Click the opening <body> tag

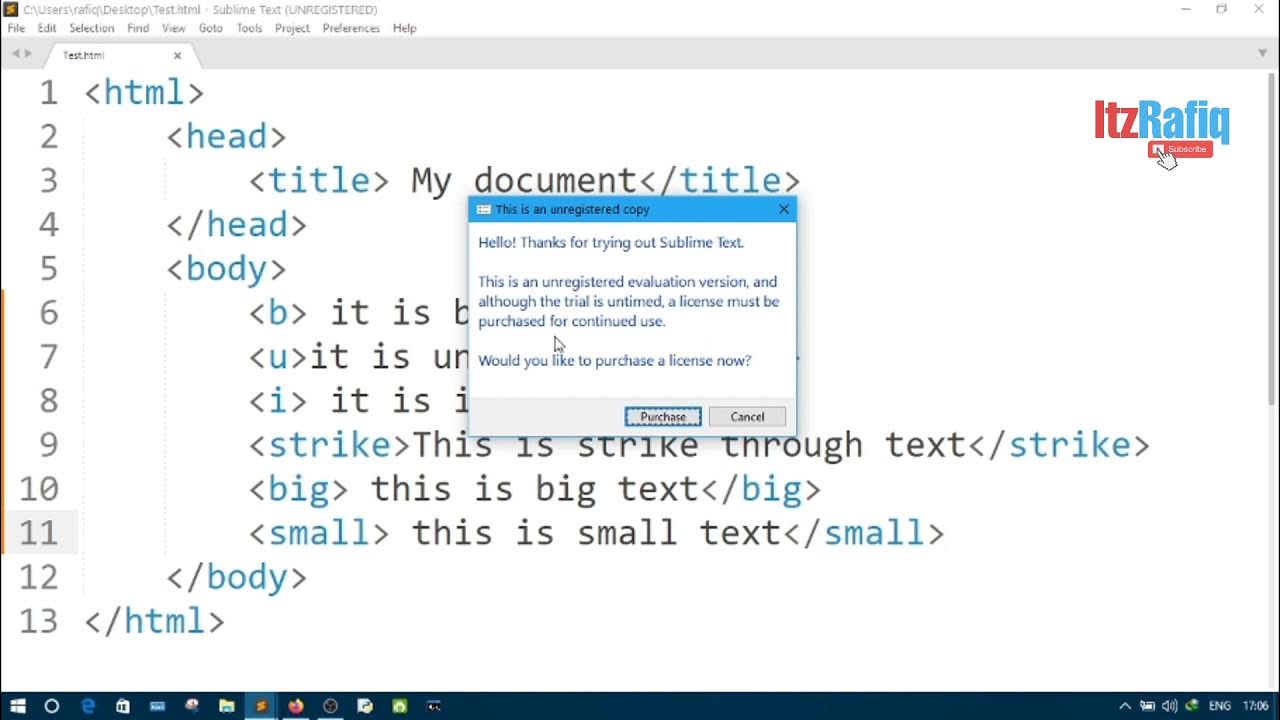pos(227,269)
